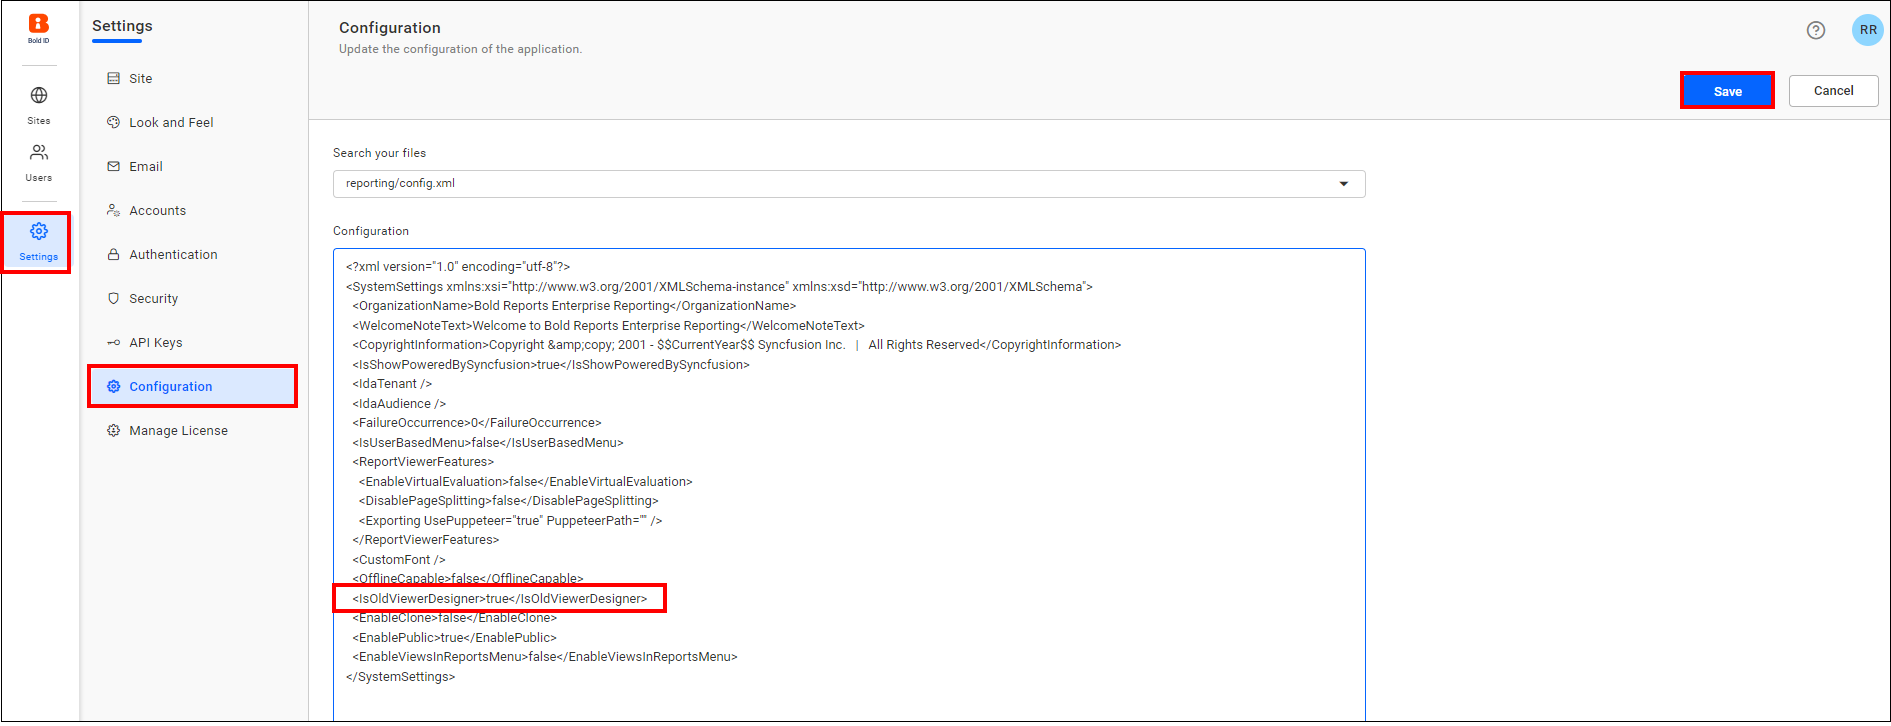Viewport: 1891px width, 726px height.
Task: Click the Configuration page title
Action: (x=389, y=28)
